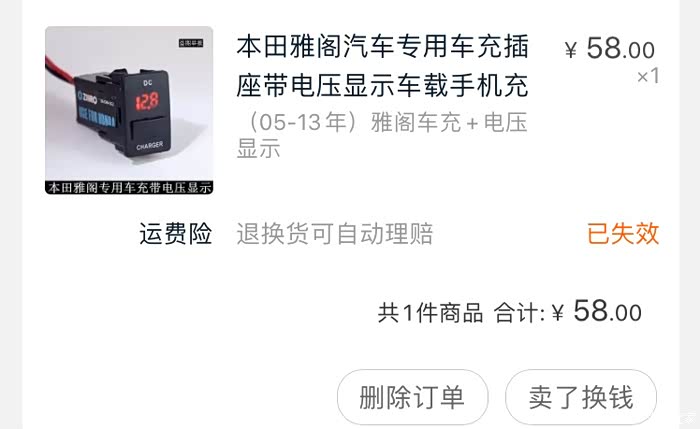Viewport: 700px width, 429px height.
Task: Tap the red 12.8 voltage readout in the image
Action: tap(147, 101)
